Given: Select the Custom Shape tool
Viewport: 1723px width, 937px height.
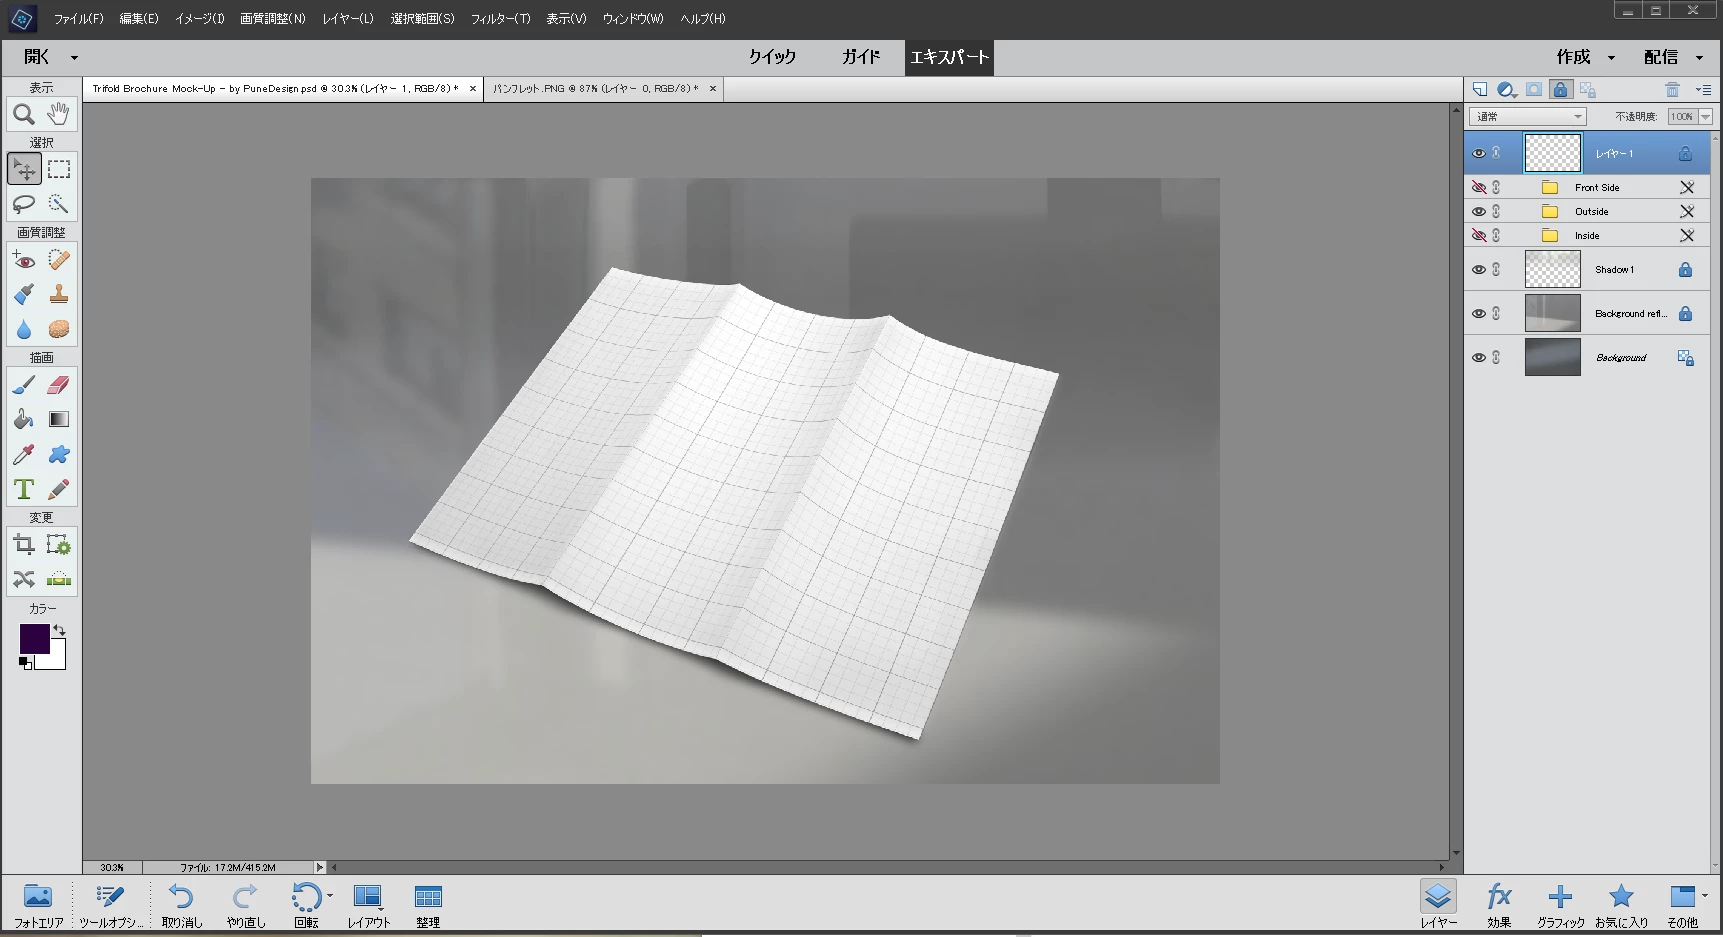Looking at the screenshot, I should (59, 454).
